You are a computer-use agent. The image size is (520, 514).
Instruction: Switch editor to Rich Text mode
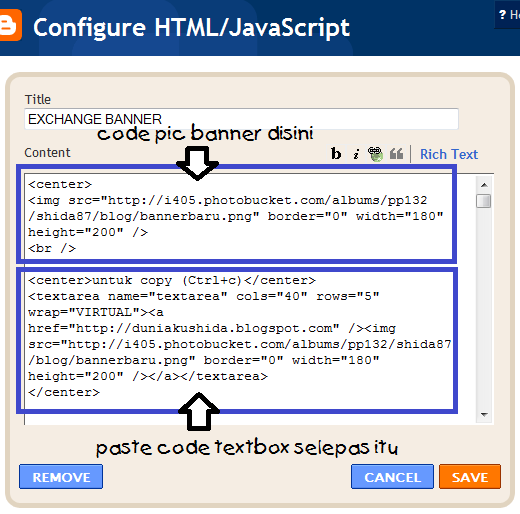click(x=449, y=154)
